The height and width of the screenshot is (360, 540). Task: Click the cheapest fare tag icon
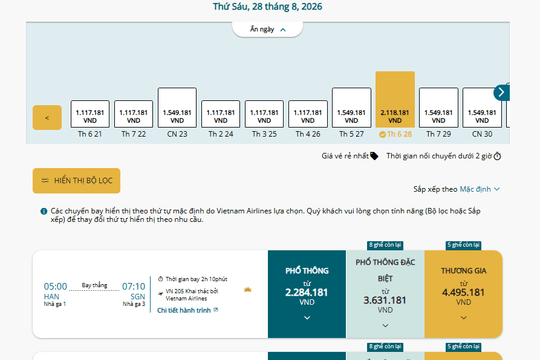374,156
